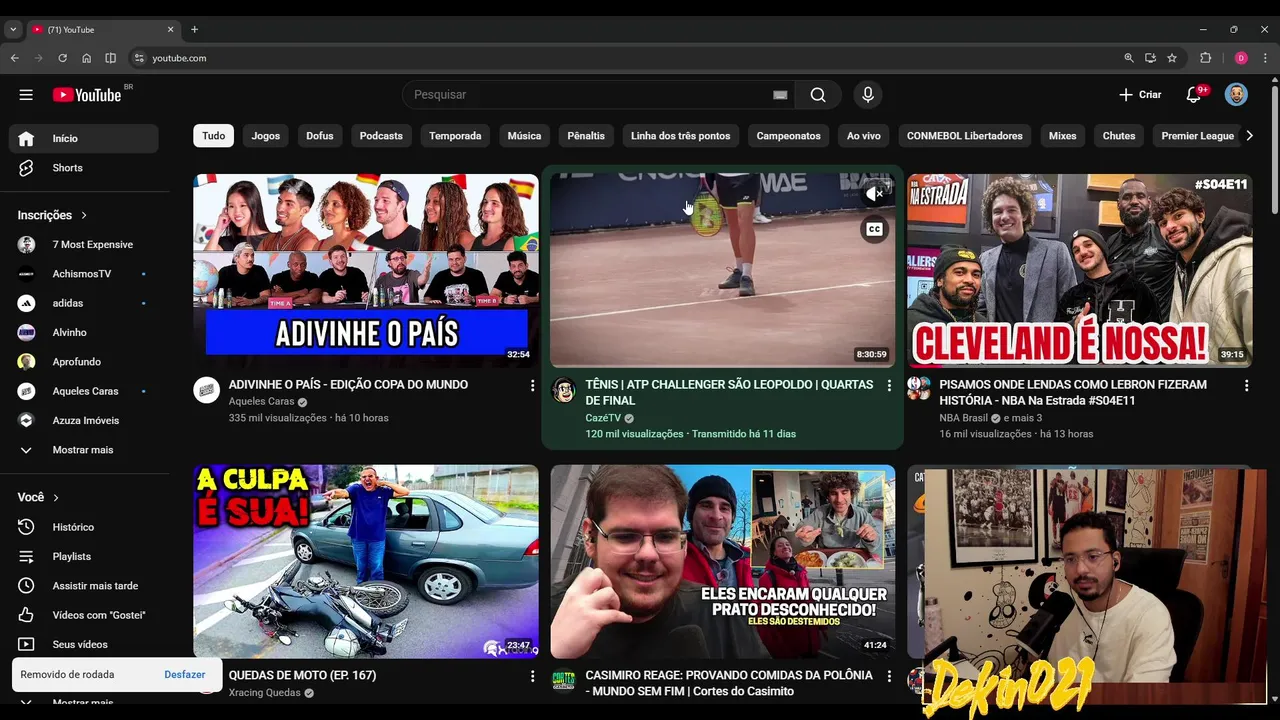Open options for CASIMIRO REAGE video
Viewport: 1280px width, 720px height.
889,676
